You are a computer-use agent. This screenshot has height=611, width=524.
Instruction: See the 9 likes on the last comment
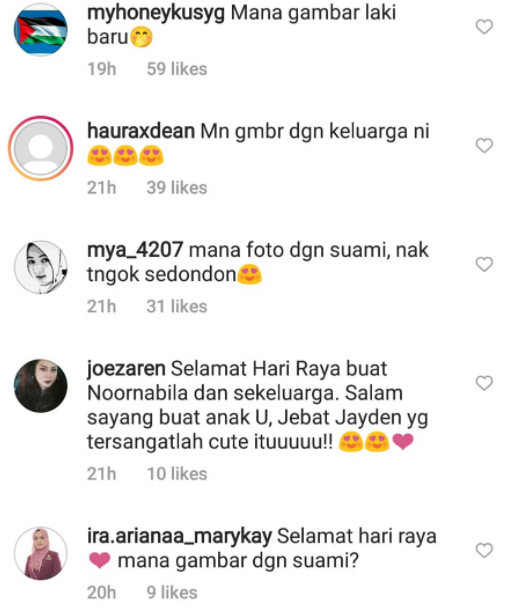pyautogui.click(x=172, y=593)
